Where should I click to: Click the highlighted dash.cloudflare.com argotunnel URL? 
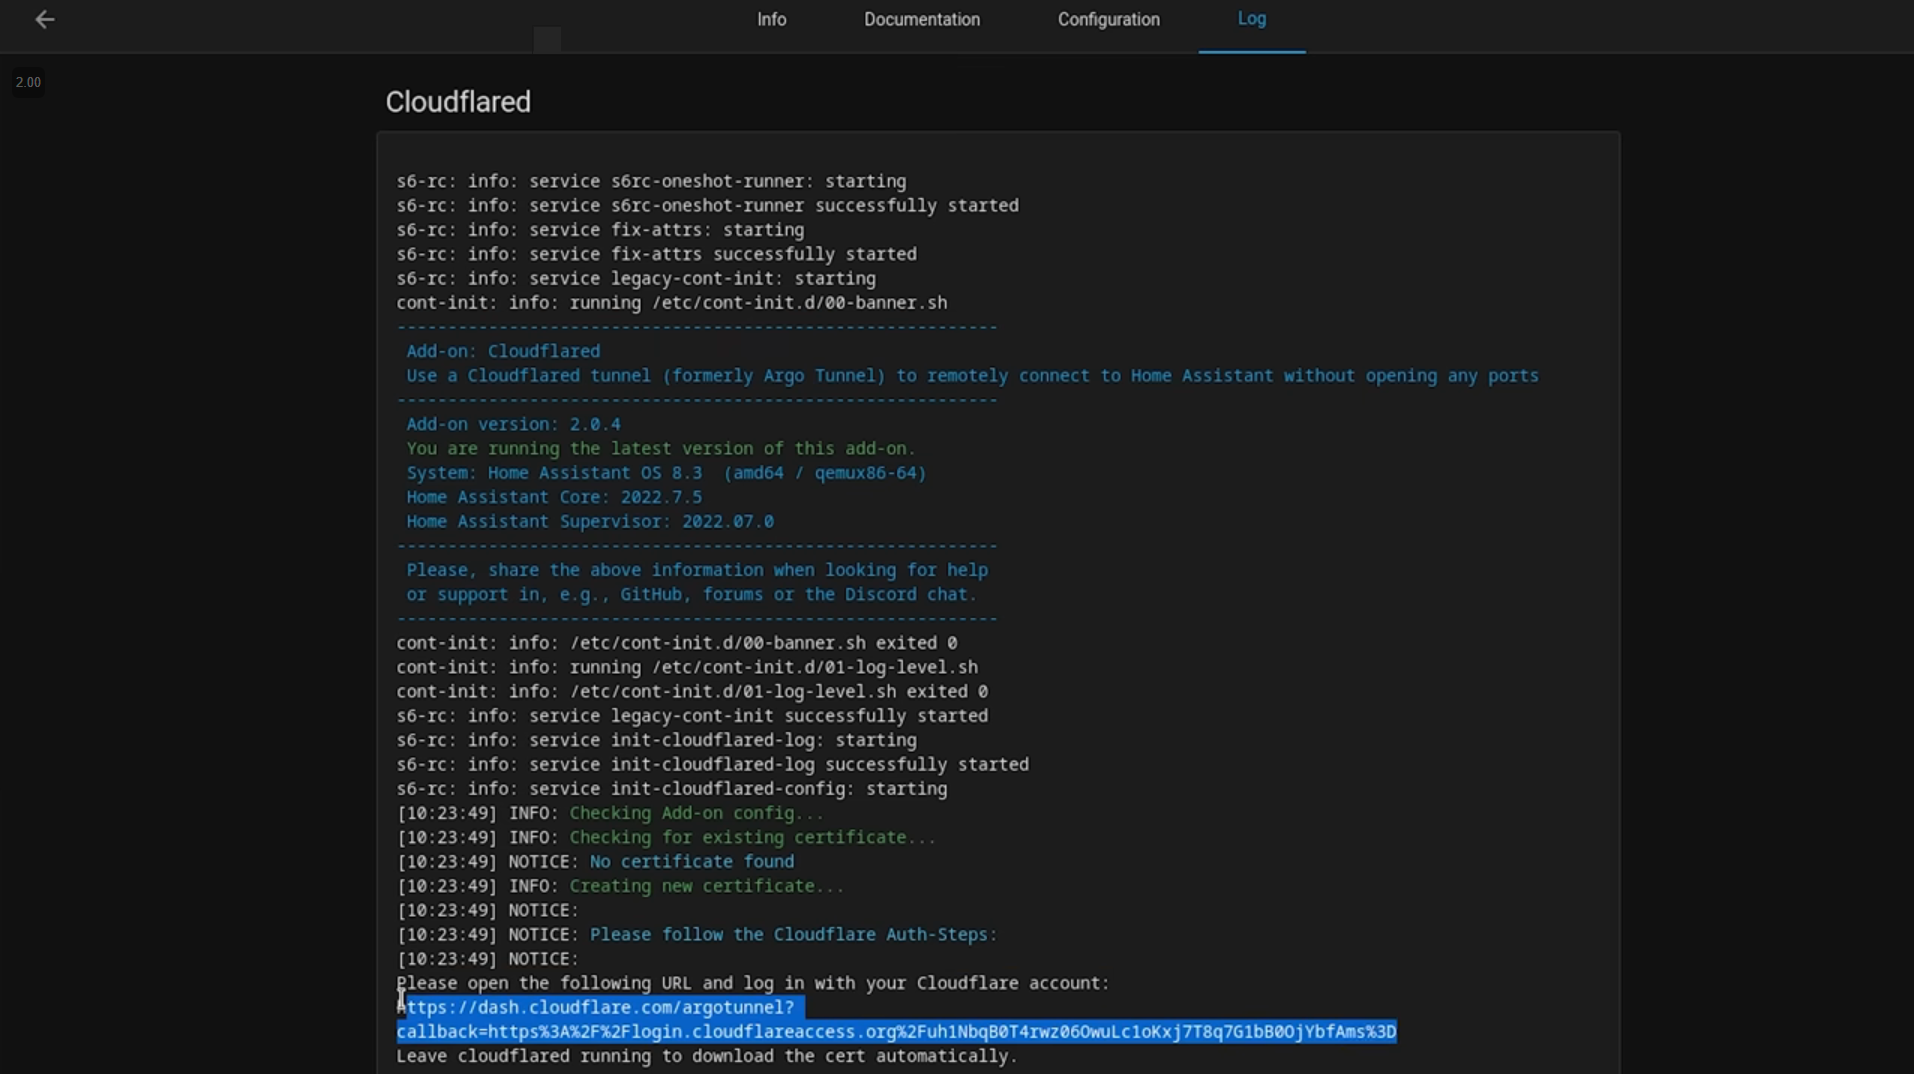[x=600, y=1007]
